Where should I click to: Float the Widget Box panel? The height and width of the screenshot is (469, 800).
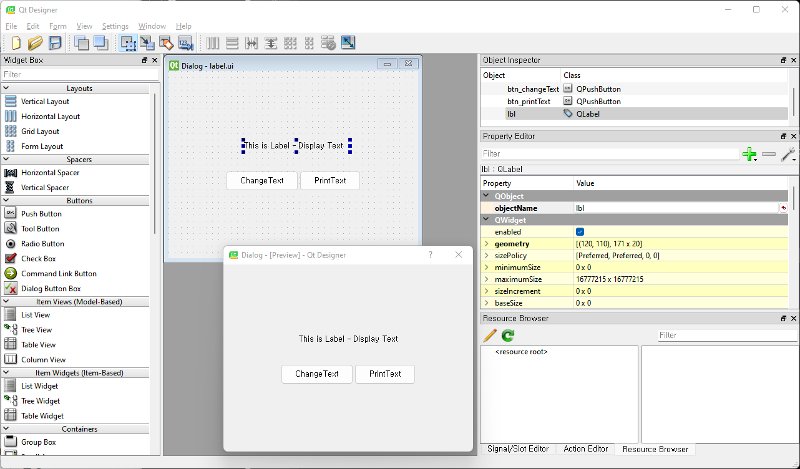click(144, 60)
